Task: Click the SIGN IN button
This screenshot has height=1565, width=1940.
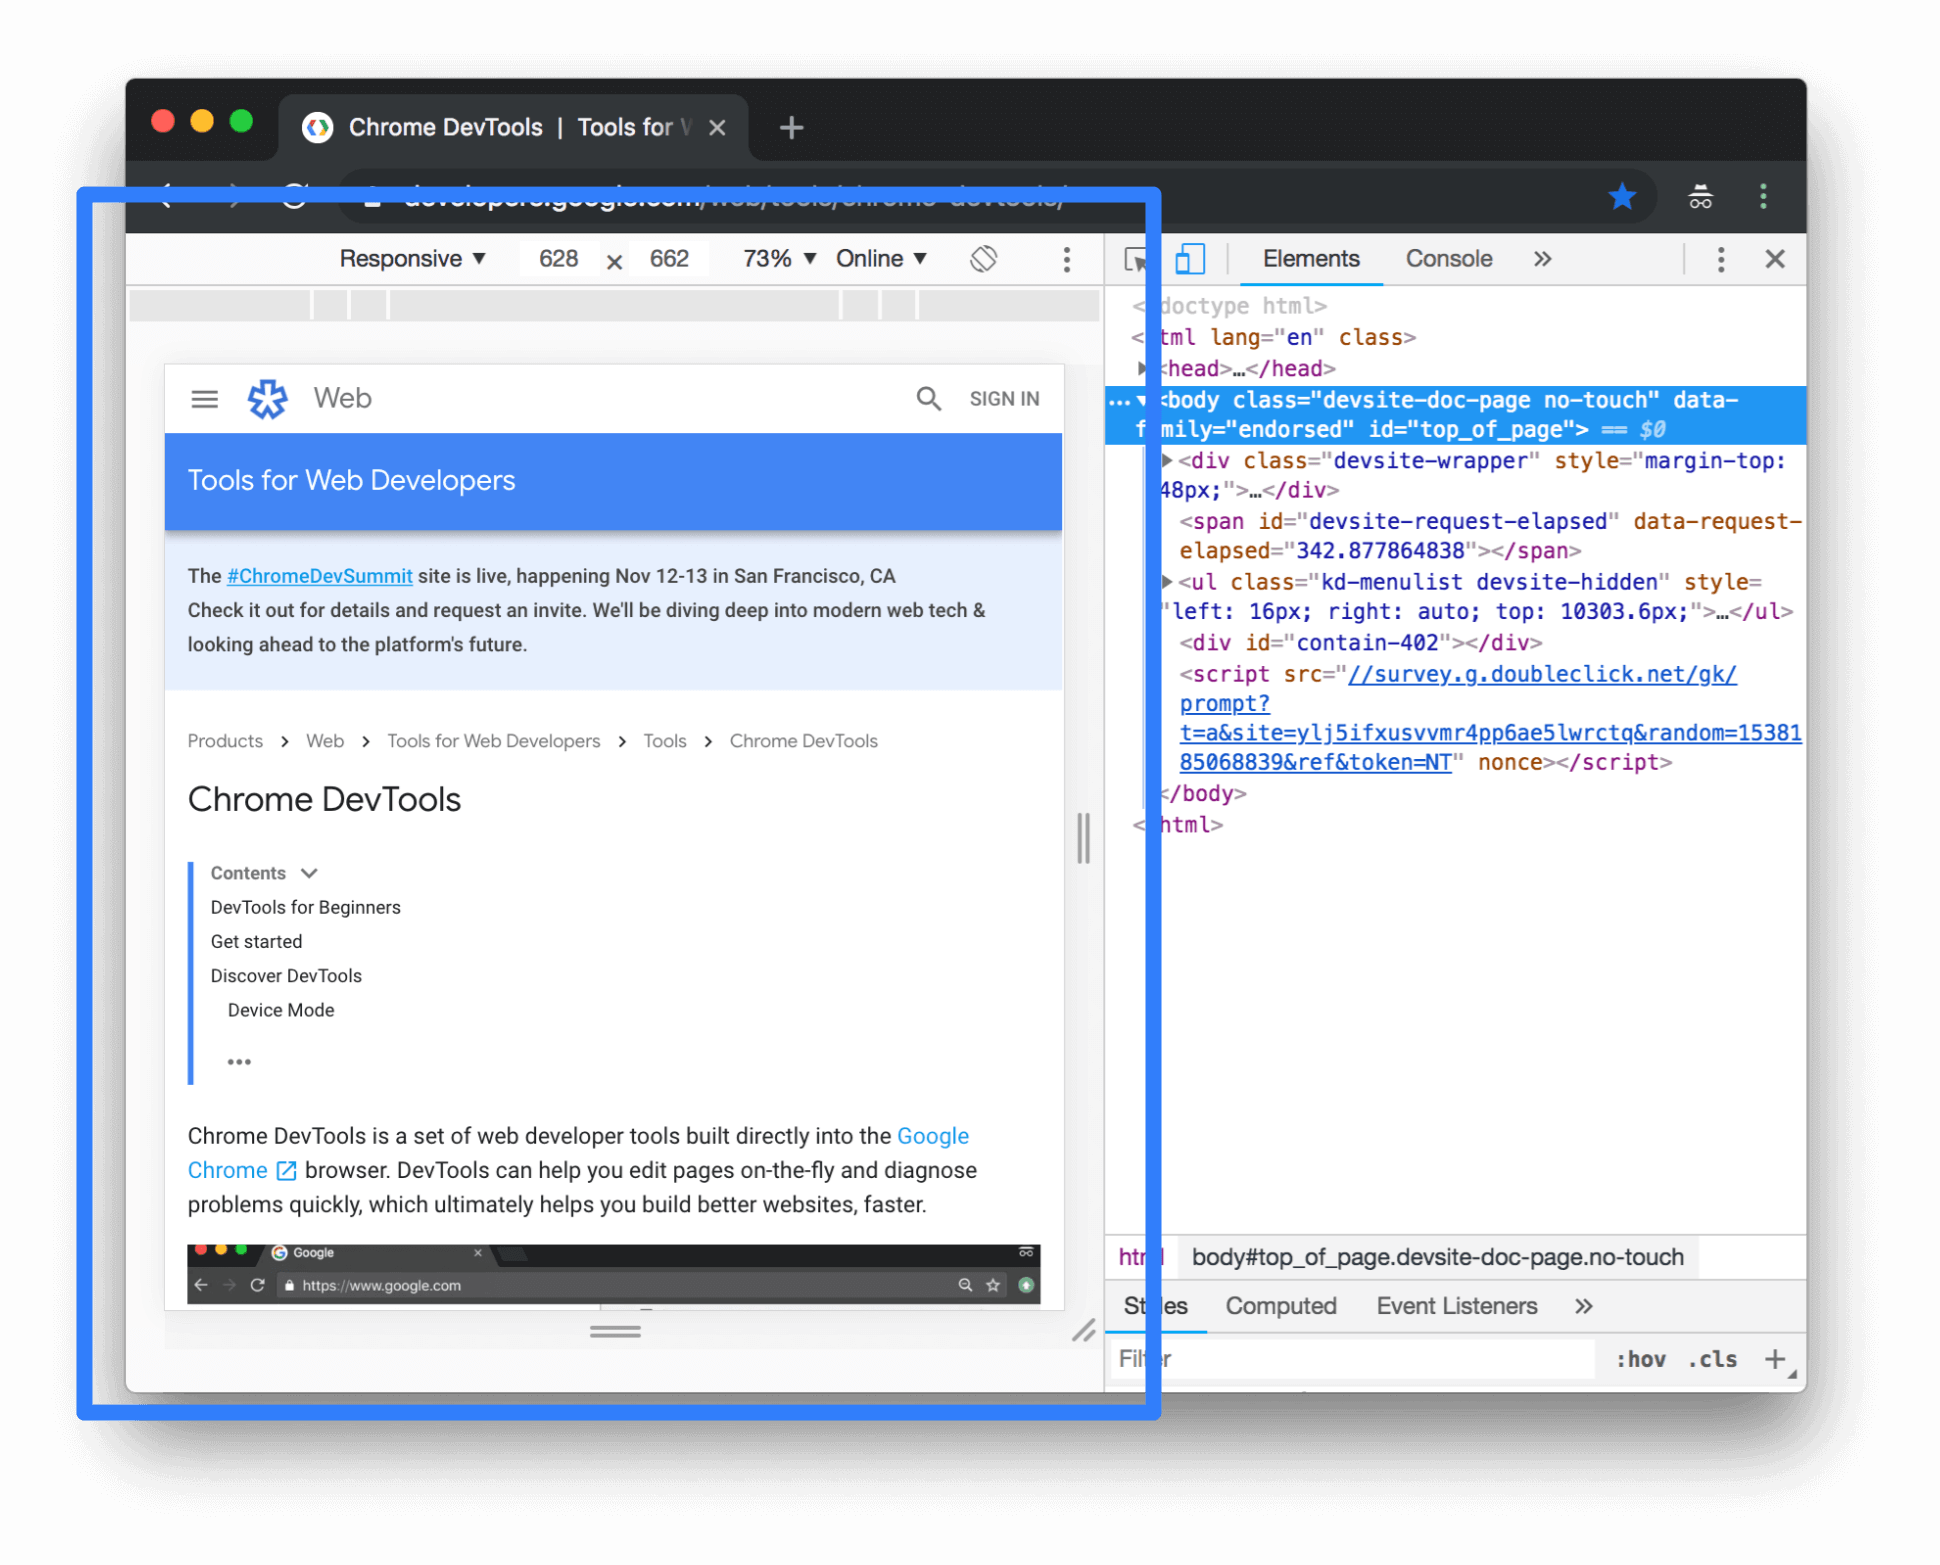Action: point(1004,399)
